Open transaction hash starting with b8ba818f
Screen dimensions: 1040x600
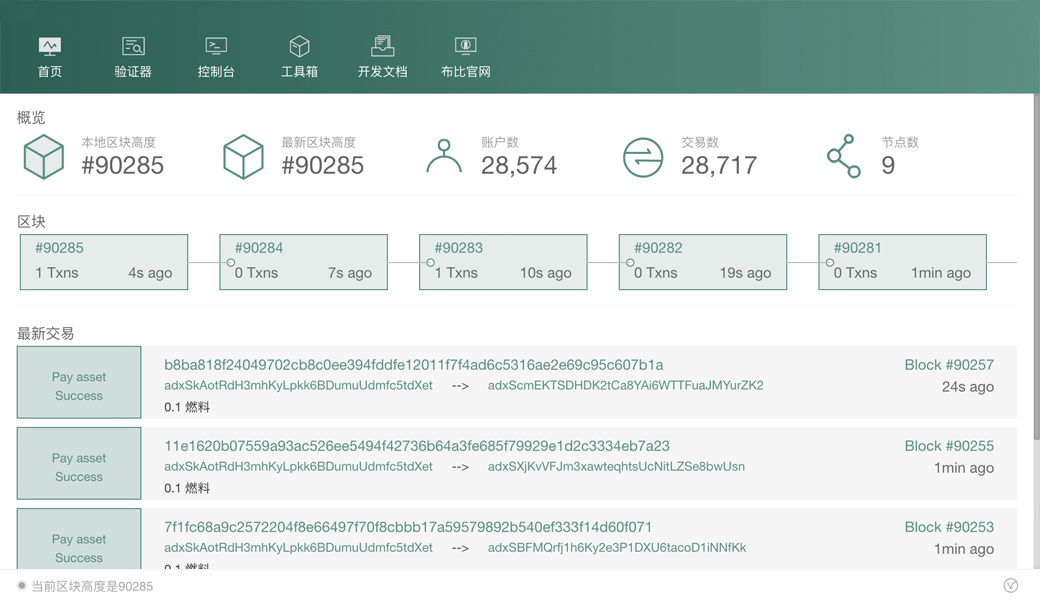413,365
